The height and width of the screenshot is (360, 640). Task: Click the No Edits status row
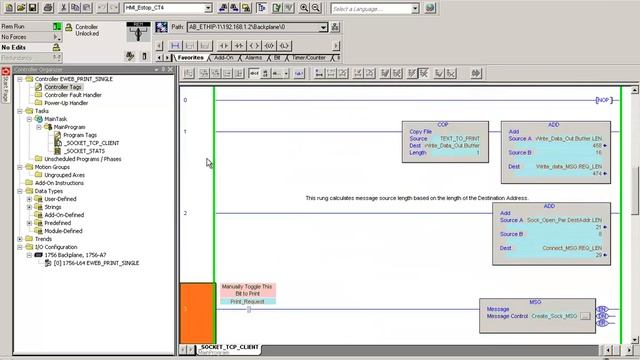[x=31, y=48]
